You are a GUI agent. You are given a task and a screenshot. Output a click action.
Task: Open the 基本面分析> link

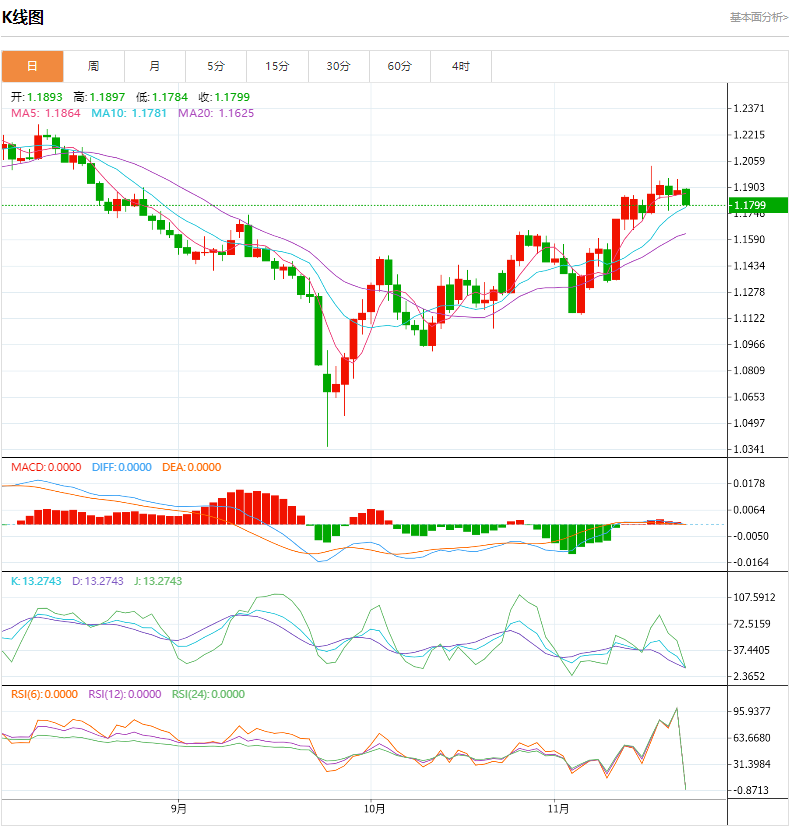pos(759,17)
